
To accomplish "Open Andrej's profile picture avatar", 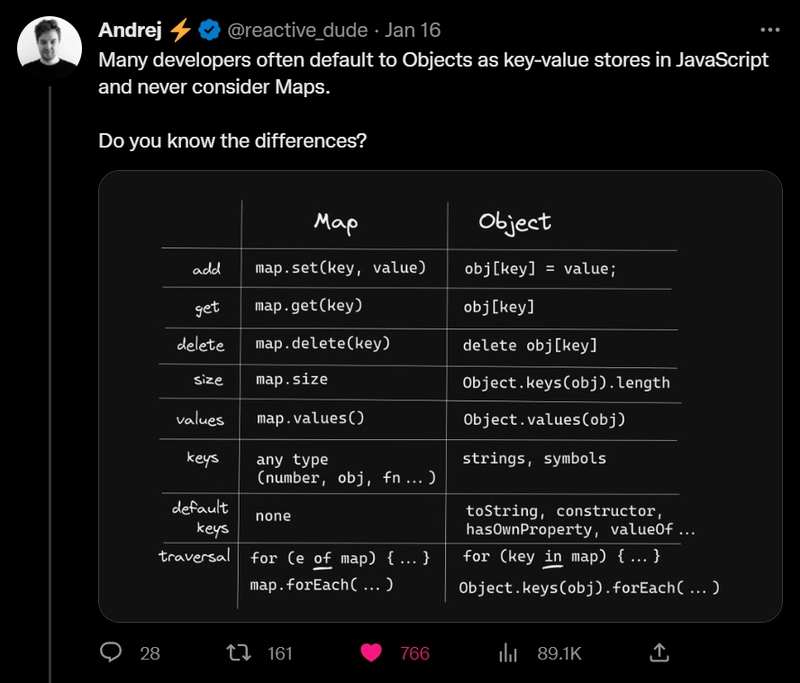I will [x=49, y=47].
